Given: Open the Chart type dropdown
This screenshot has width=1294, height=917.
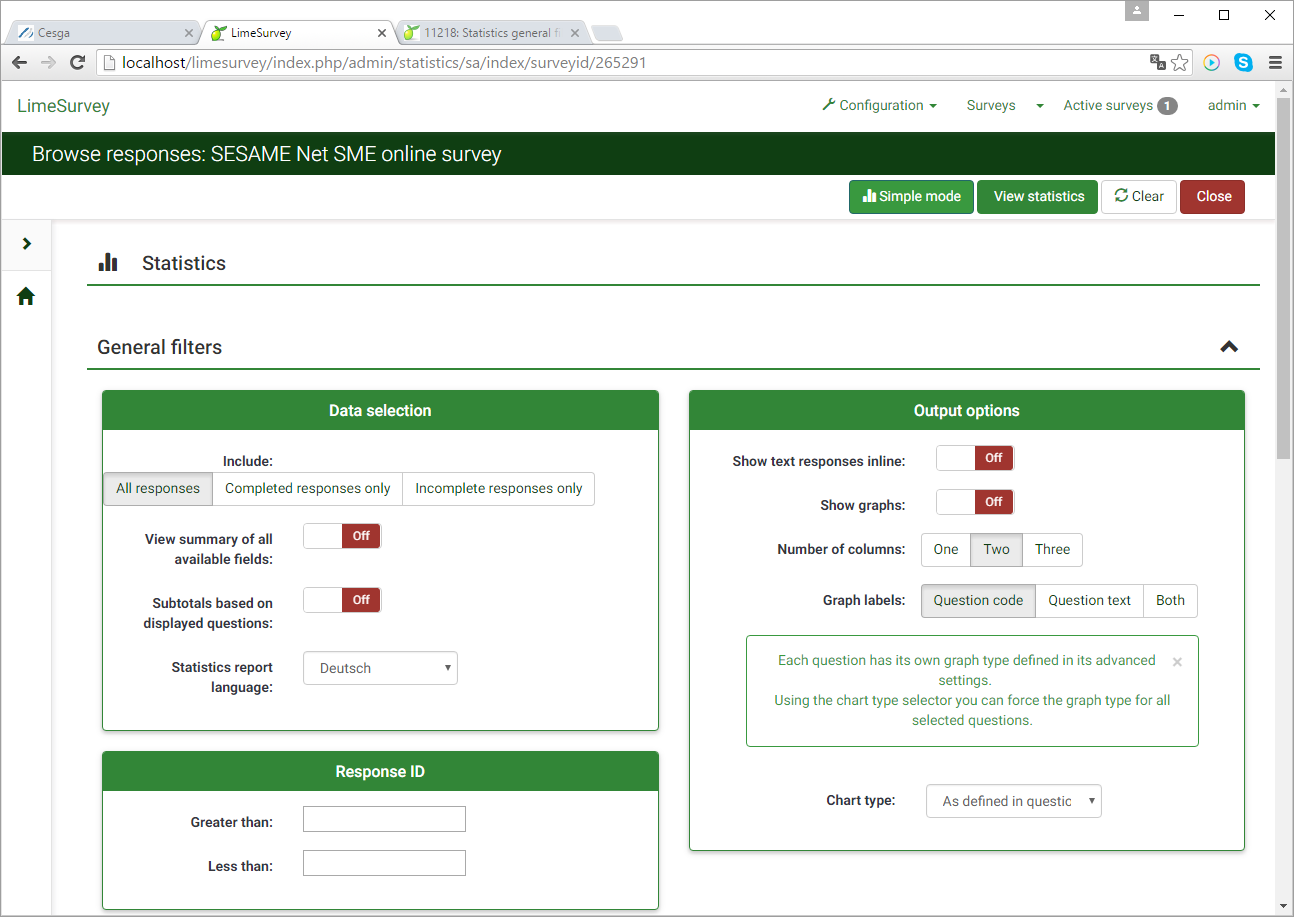Looking at the screenshot, I should click(1013, 801).
